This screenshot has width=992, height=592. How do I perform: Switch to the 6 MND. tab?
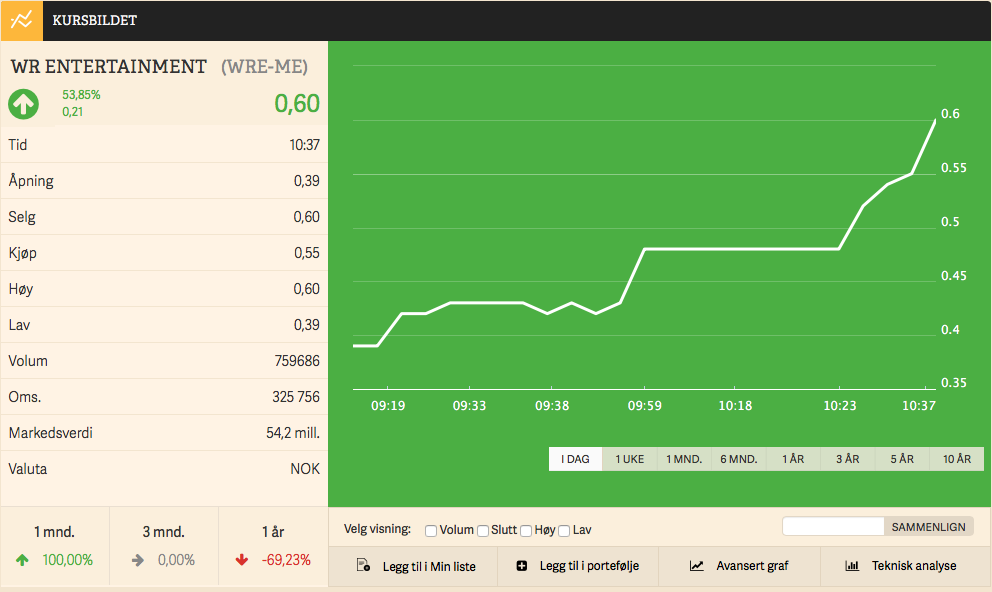pyautogui.click(x=738, y=459)
